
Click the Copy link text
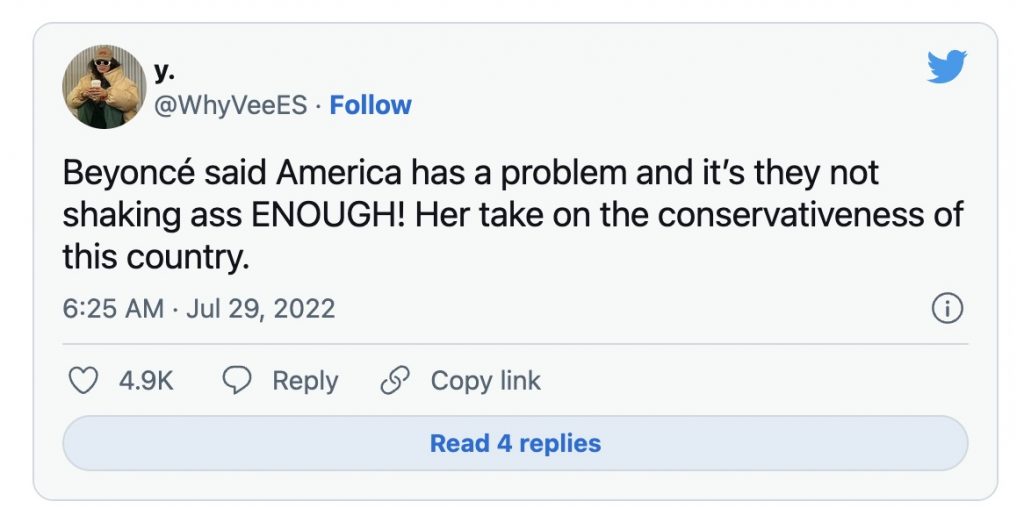[485, 381]
